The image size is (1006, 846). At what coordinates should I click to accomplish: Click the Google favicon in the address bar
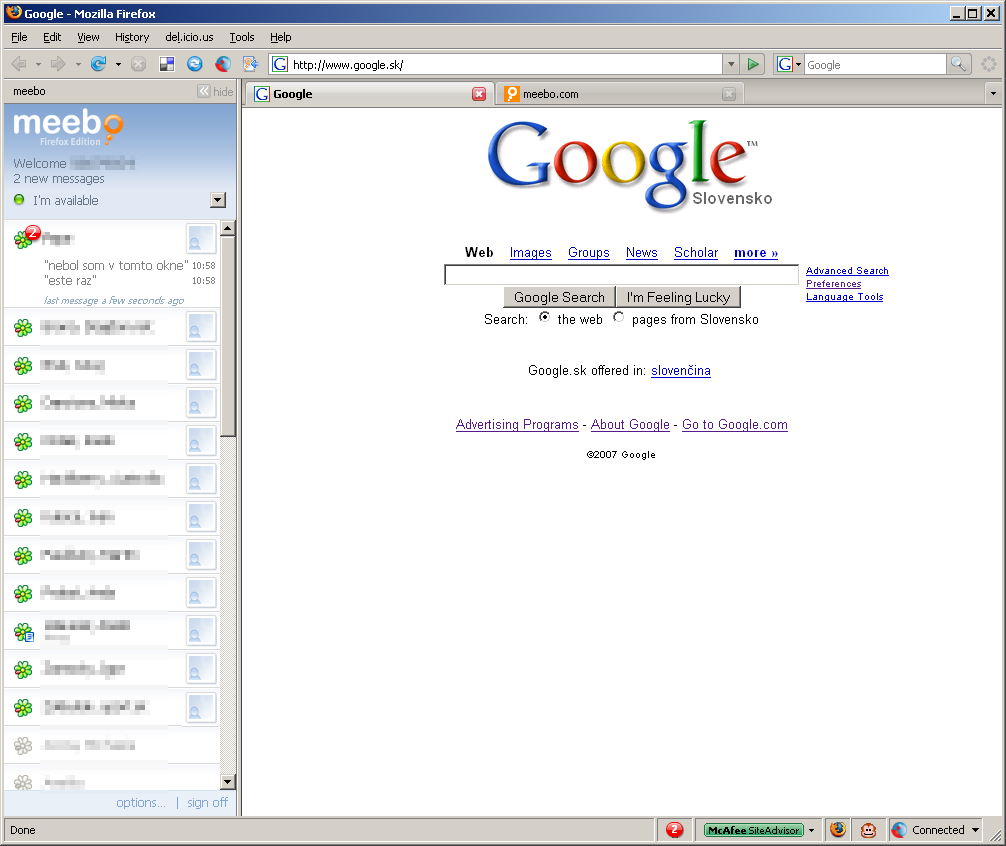point(280,64)
